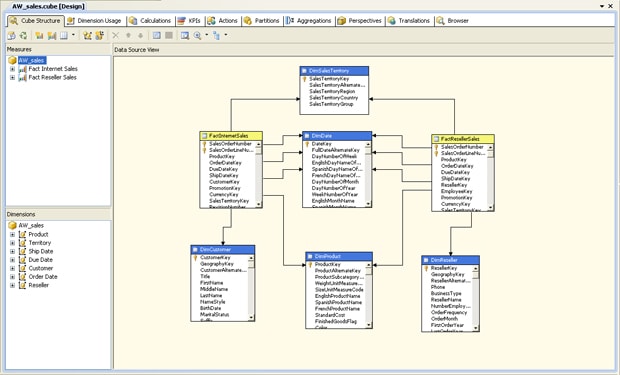Screen dimensions: 620x375
Task: Click the Find Table toolbar icon
Action: (185, 36)
